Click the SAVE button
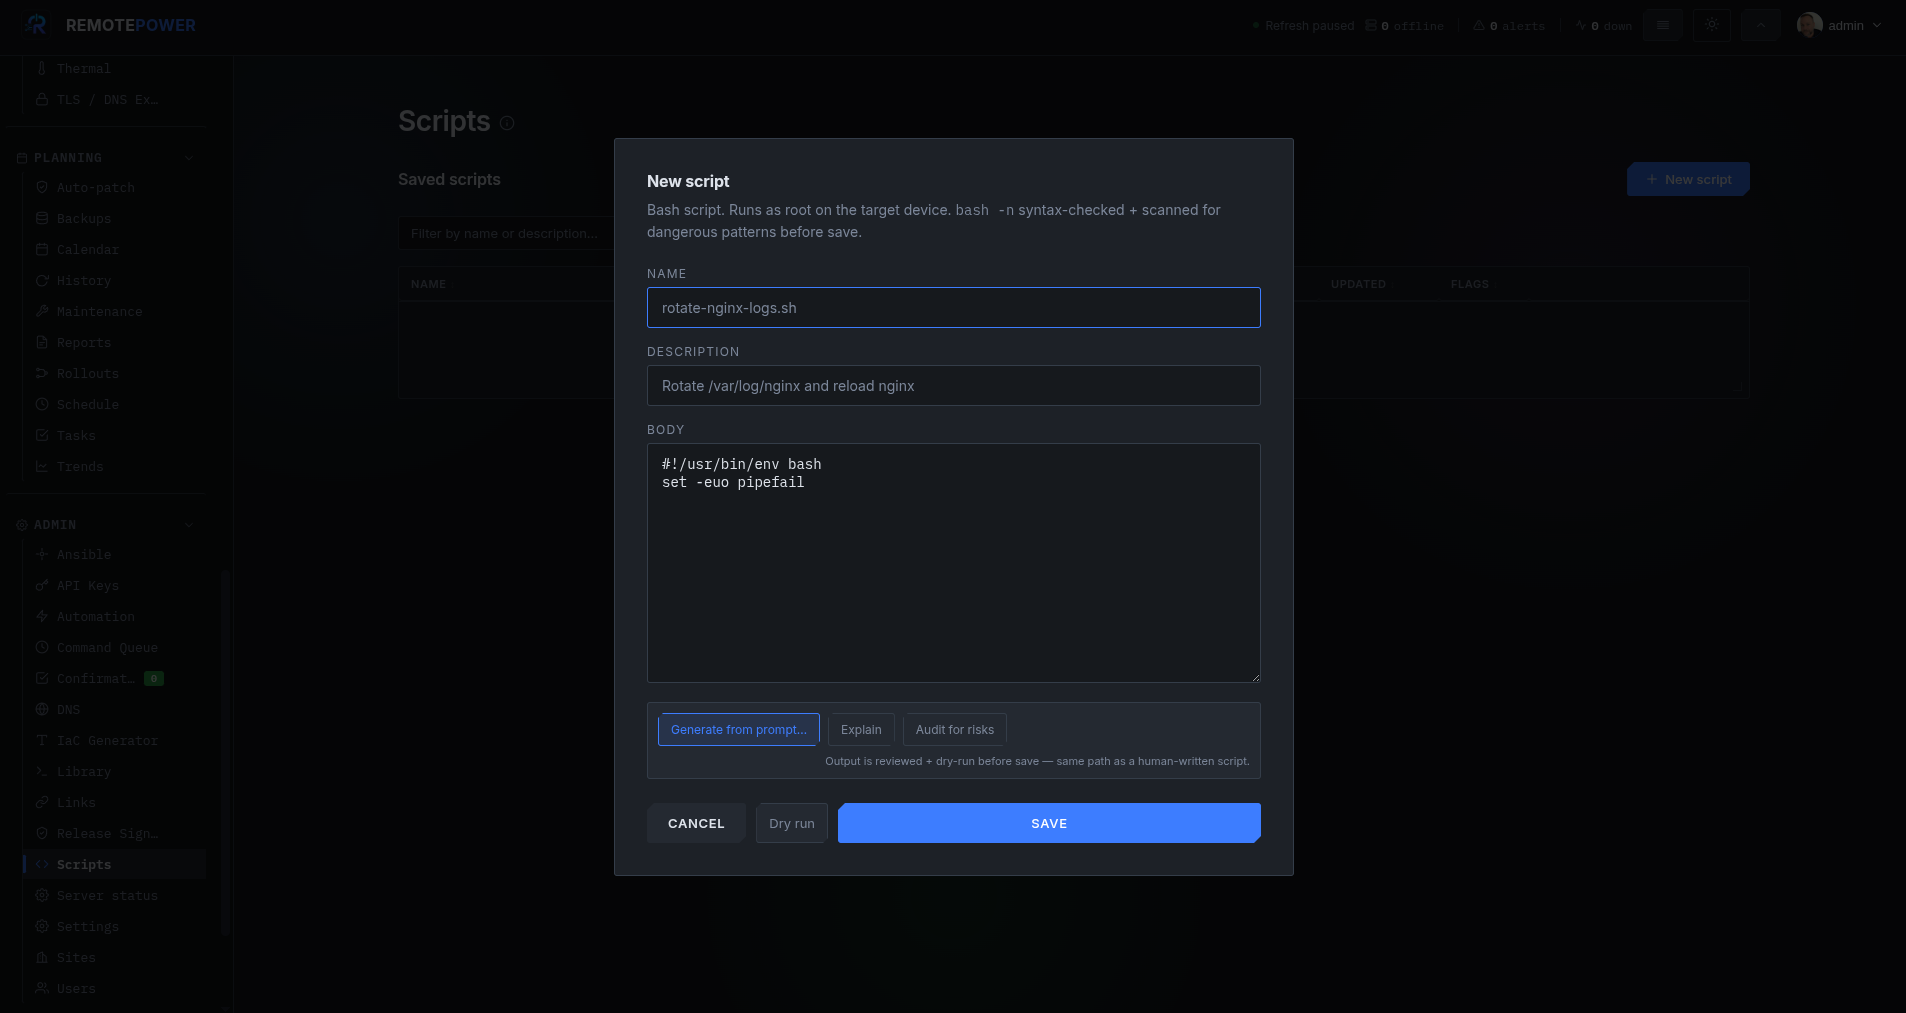The width and height of the screenshot is (1906, 1013). point(1049,823)
